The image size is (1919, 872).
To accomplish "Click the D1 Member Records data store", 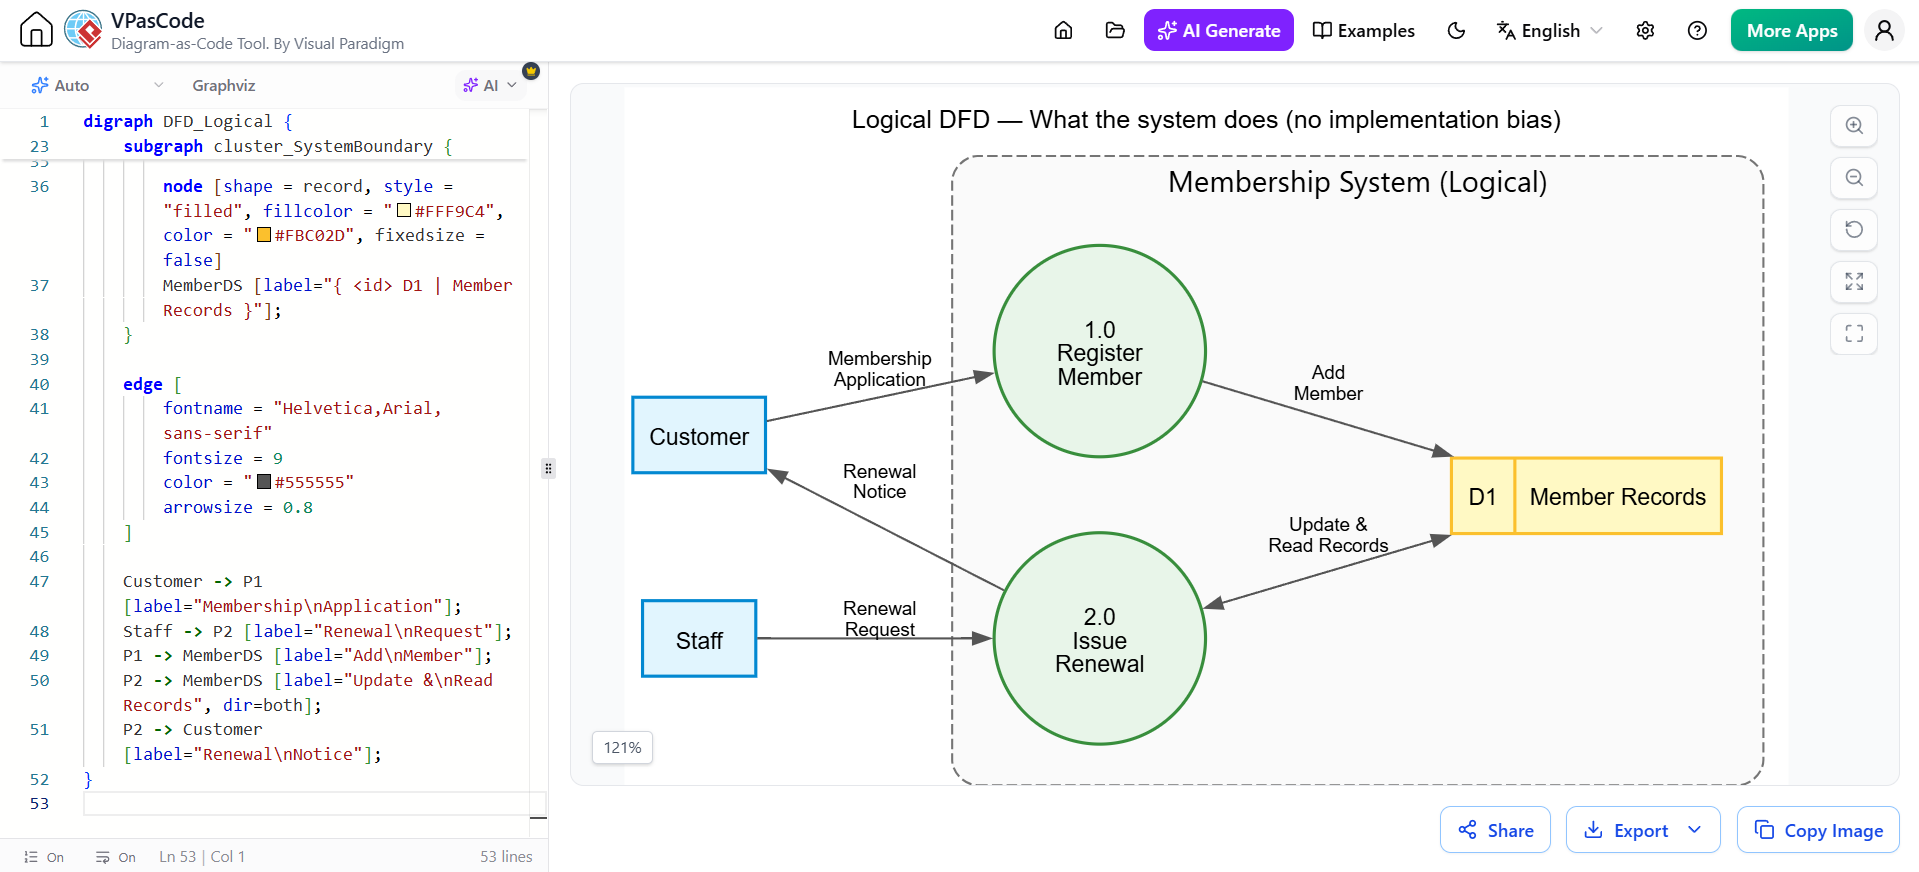I will pos(1586,496).
